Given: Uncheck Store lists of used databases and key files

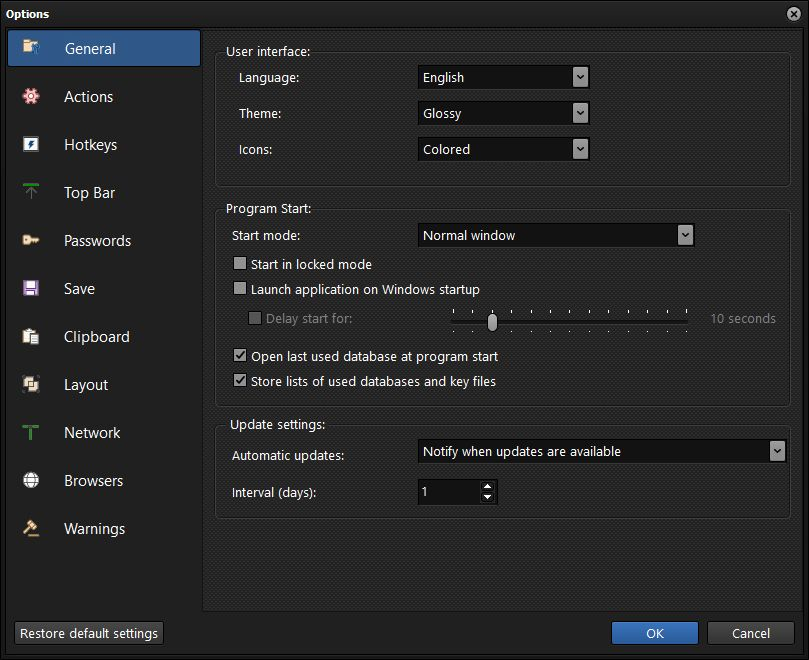Looking at the screenshot, I should point(240,380).
